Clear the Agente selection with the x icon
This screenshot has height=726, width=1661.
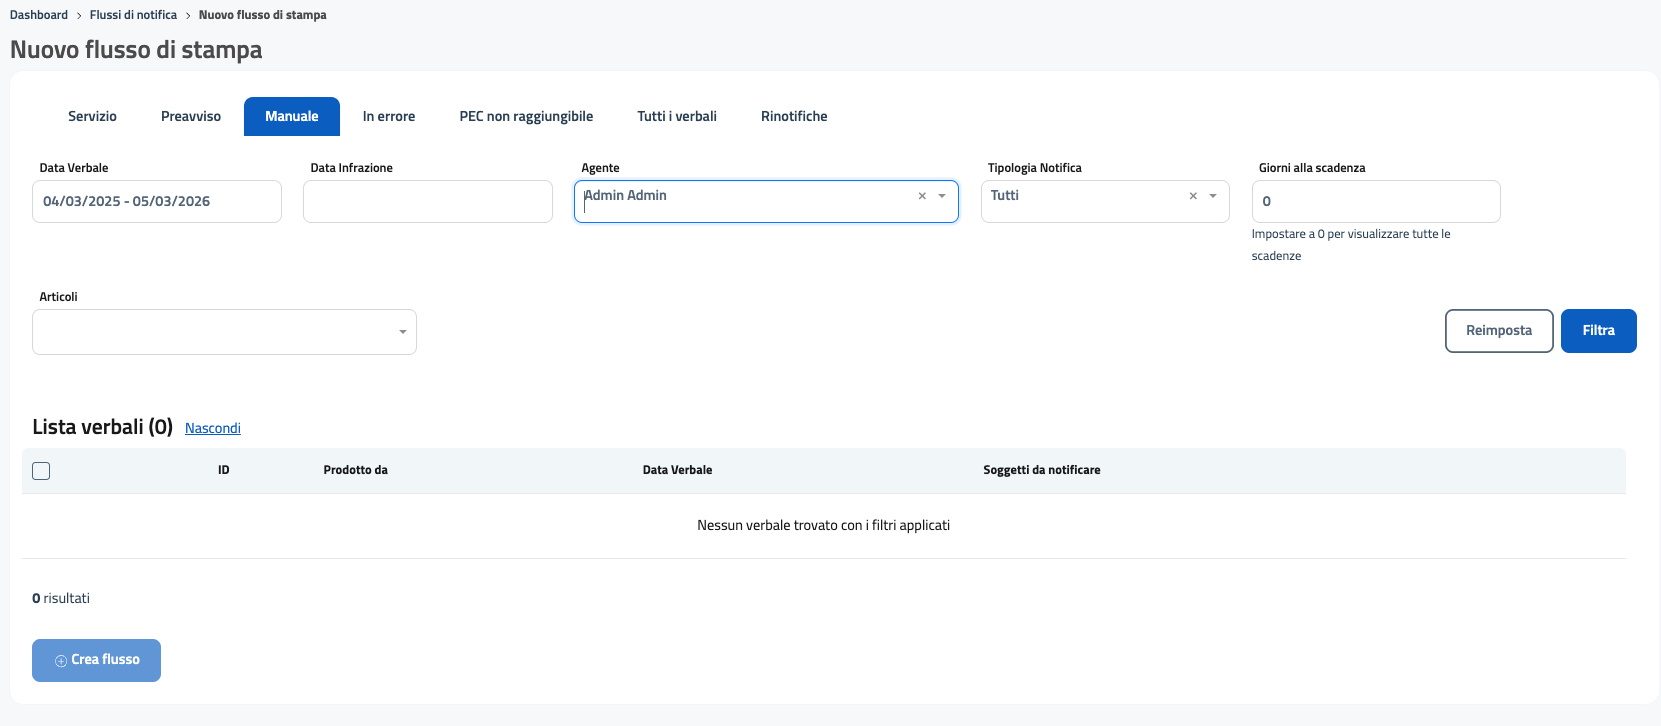pyautogui.click(x=922, y=196)
